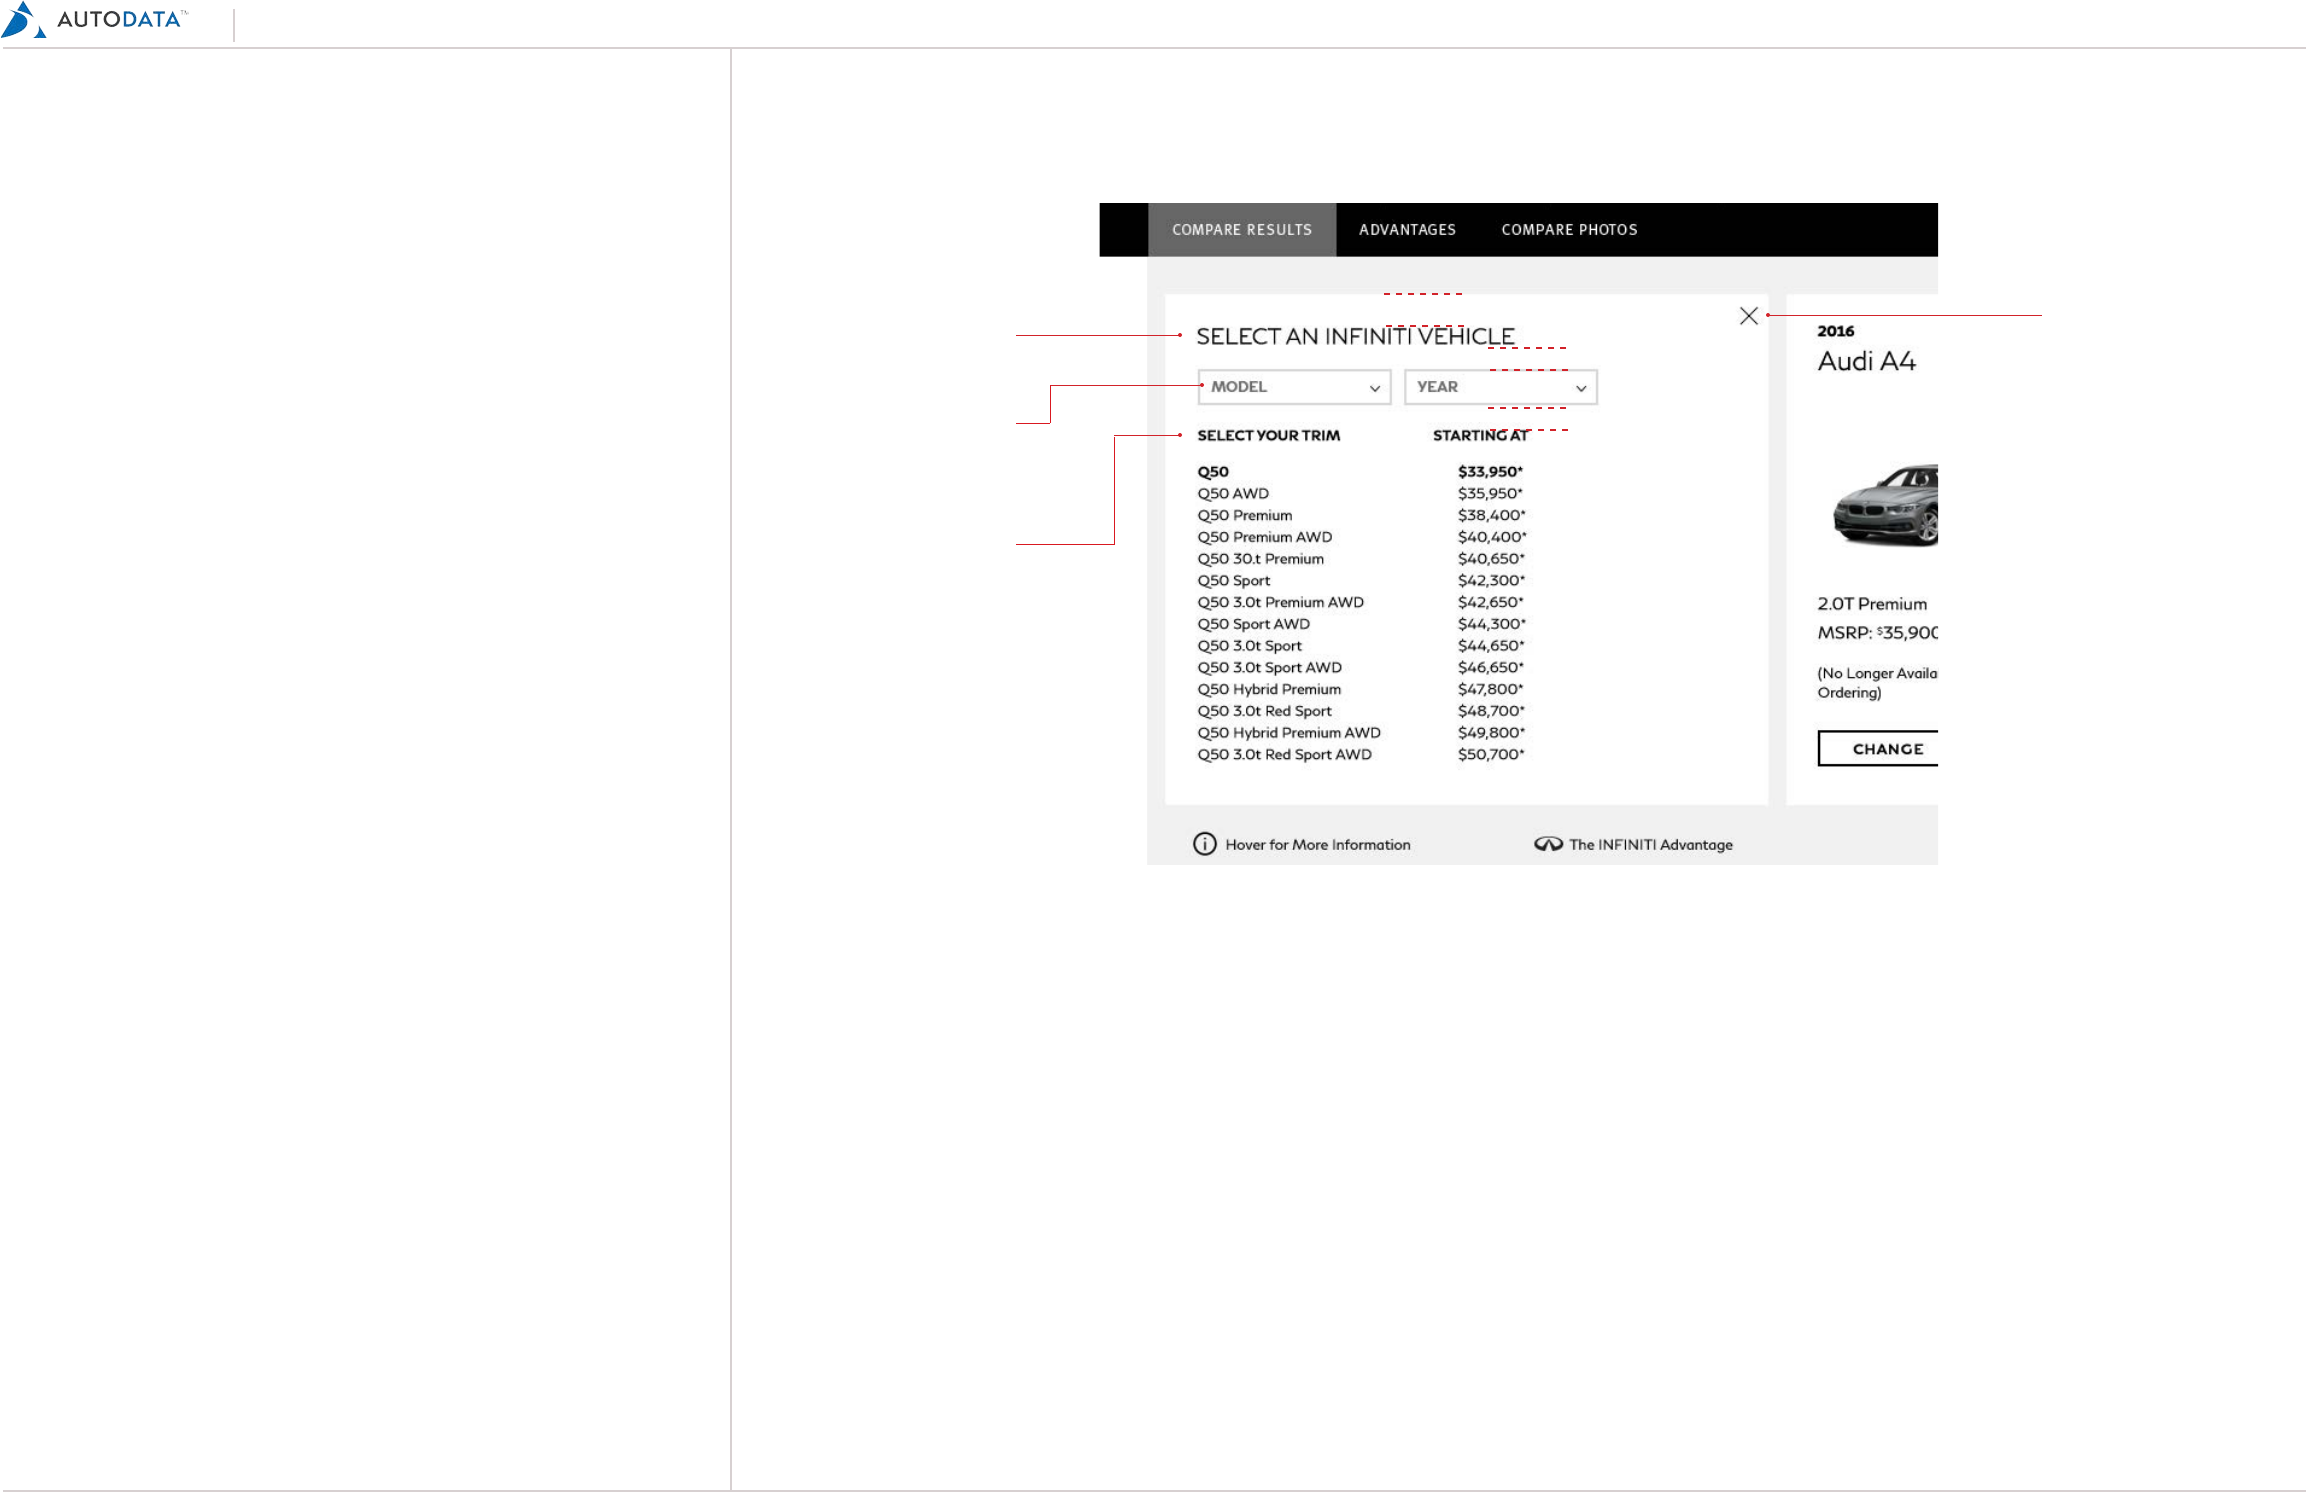Choose the Q50 3.0t Red Sport AWD trim
Image resolution: width=2306 pixels, height=1492 pixels.
click(x=1284, y=755)
